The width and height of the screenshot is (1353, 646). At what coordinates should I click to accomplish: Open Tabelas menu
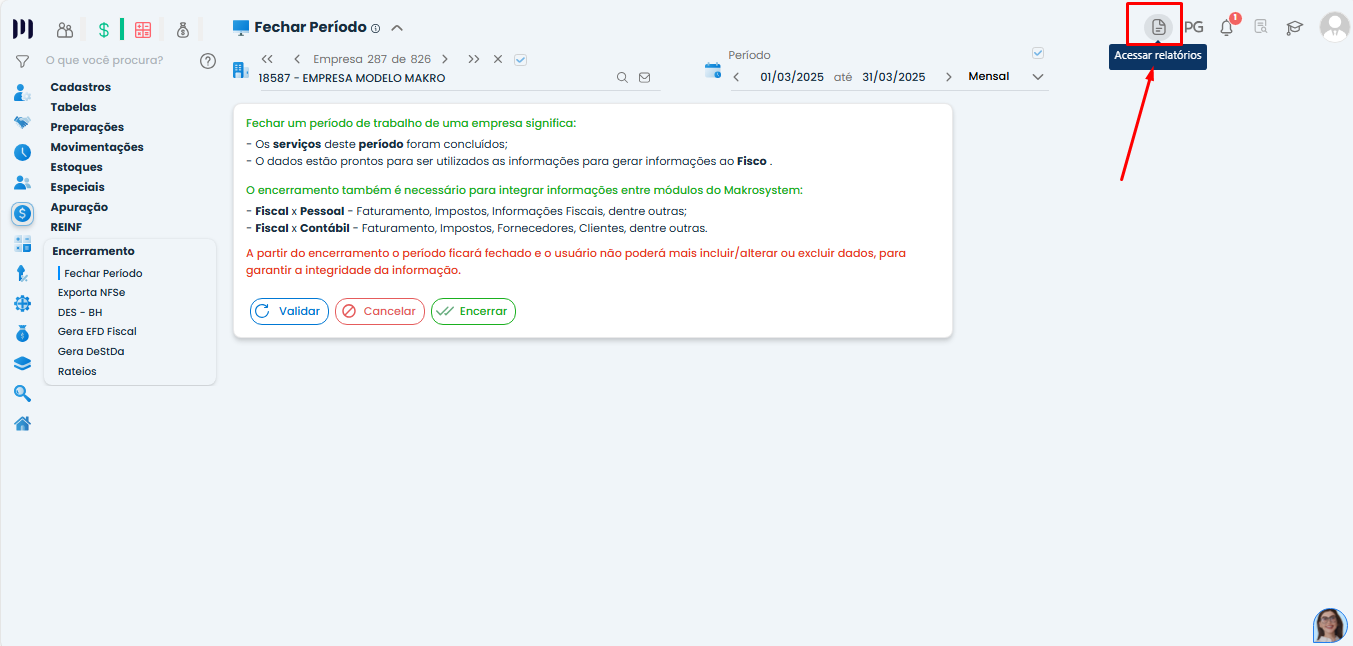(x=74, y=107)
